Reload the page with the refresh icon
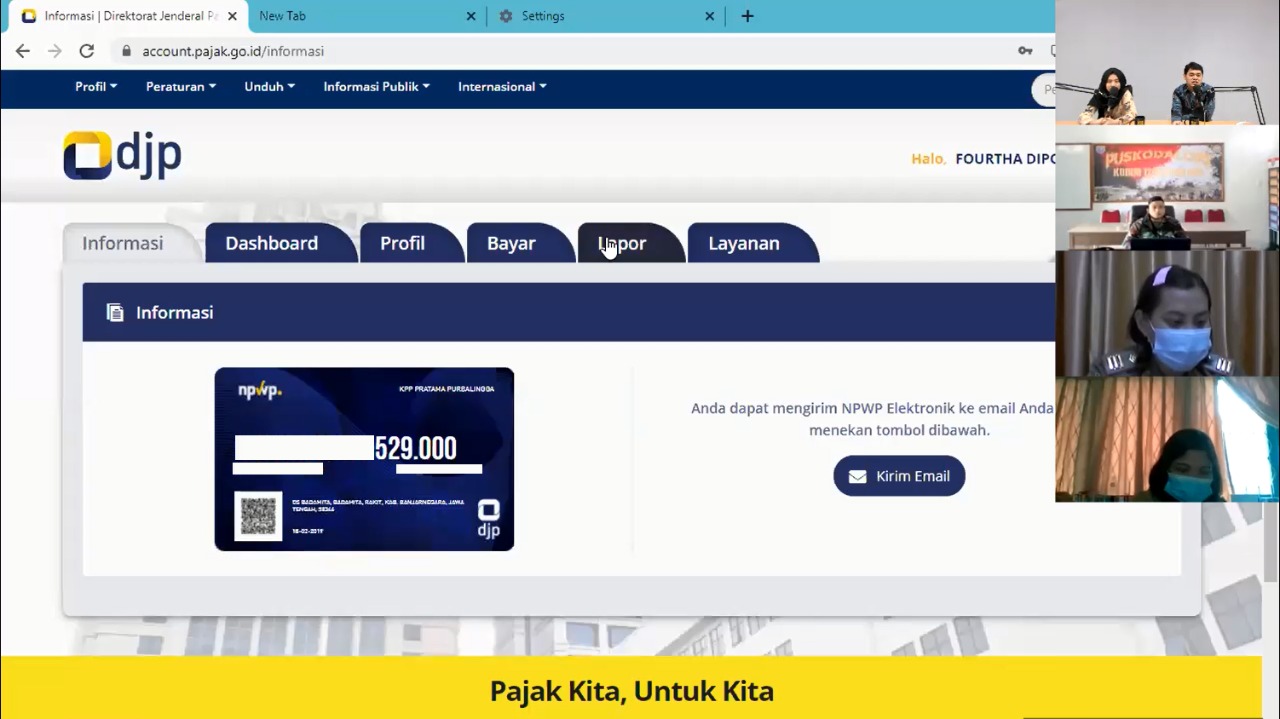Screen dimensions: 1280x719 (87, 51)
